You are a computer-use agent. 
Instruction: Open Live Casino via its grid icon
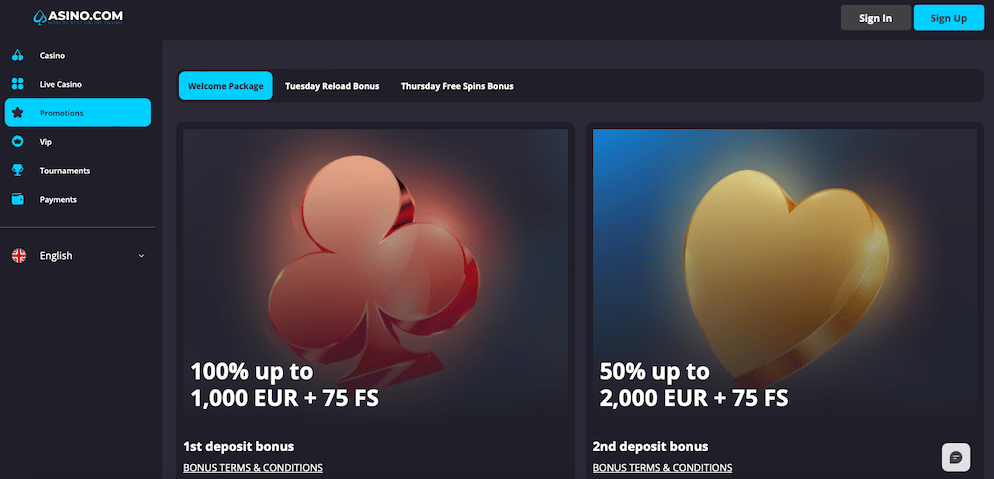(x=18, y=84)
